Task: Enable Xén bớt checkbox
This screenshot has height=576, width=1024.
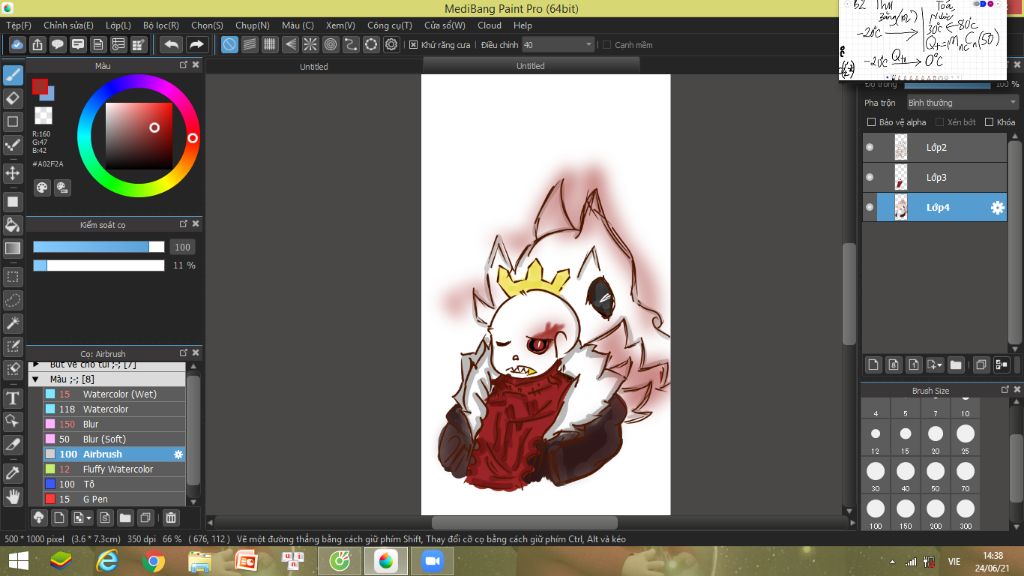Action: [940, 122]
